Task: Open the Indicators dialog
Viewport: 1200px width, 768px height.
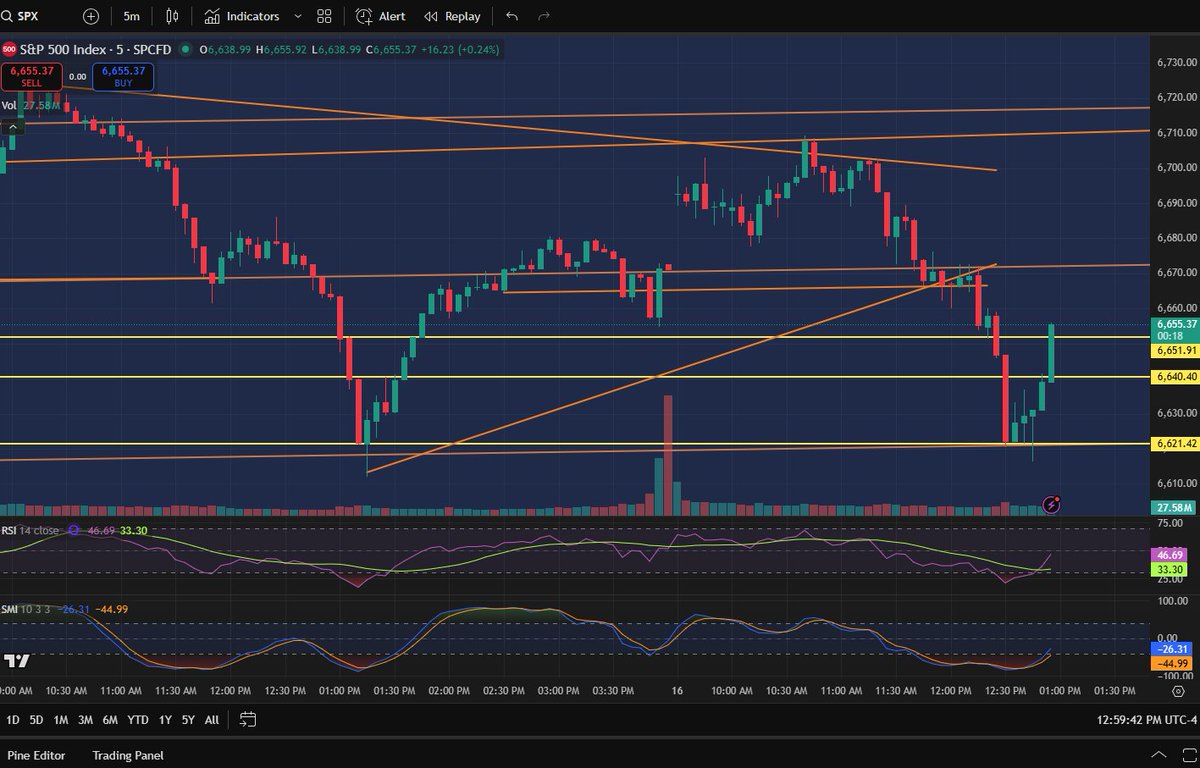Action: coord(241,16)
